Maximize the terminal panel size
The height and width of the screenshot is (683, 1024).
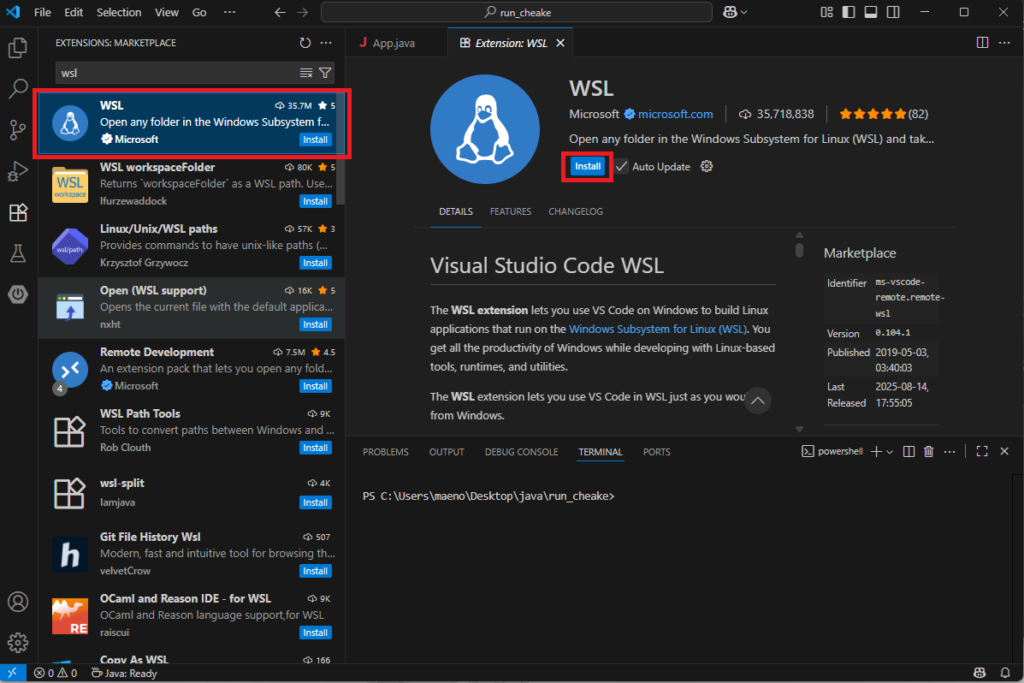(982, 452)
